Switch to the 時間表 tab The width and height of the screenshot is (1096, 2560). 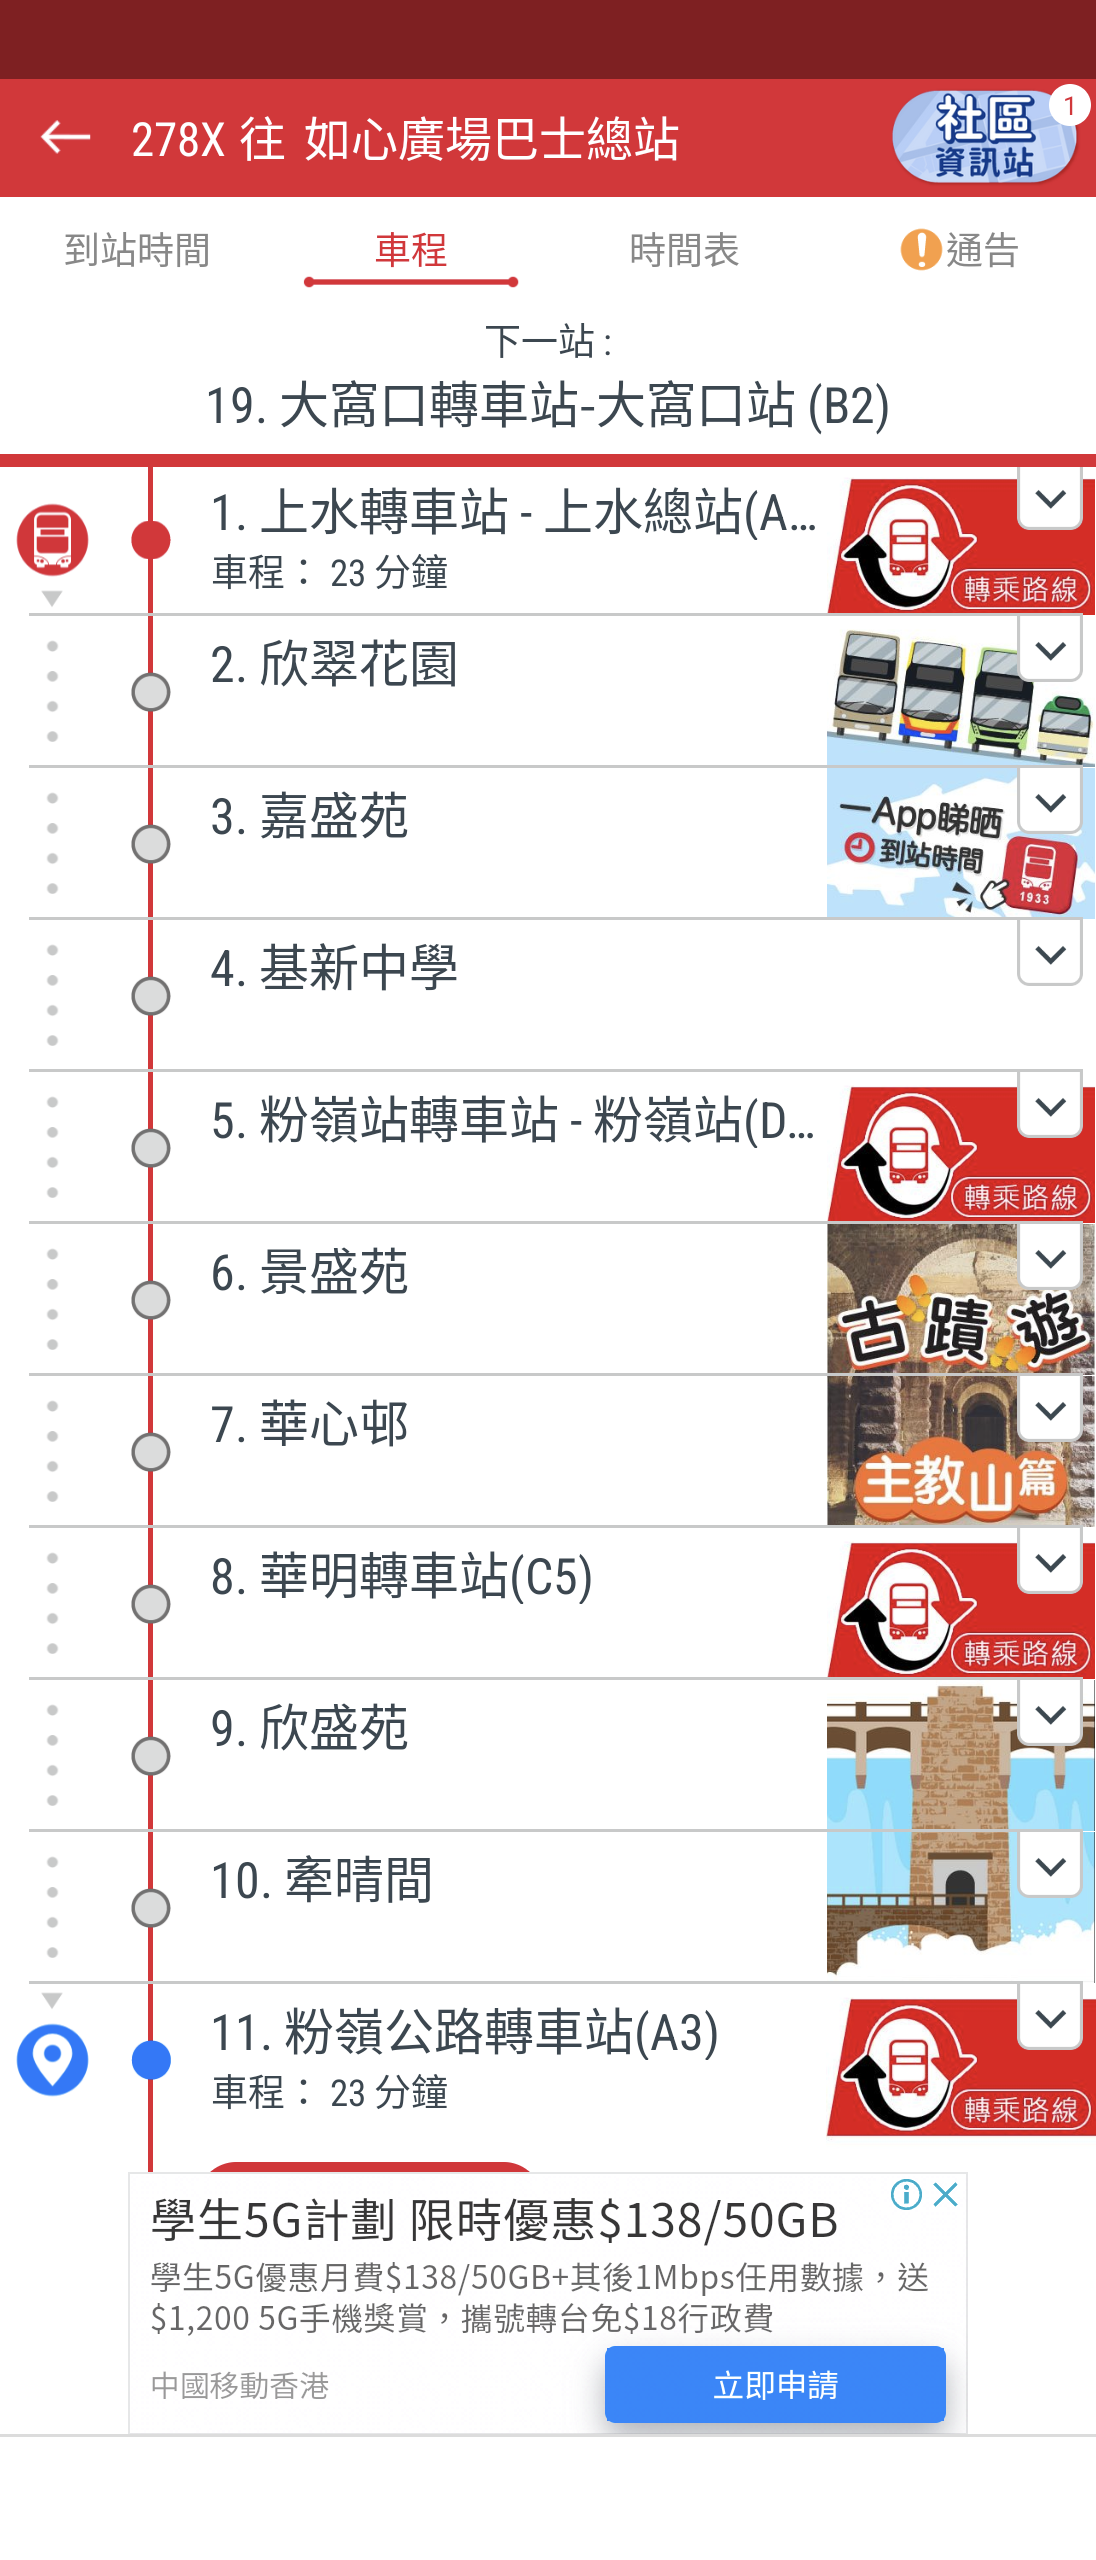point(685,250)
